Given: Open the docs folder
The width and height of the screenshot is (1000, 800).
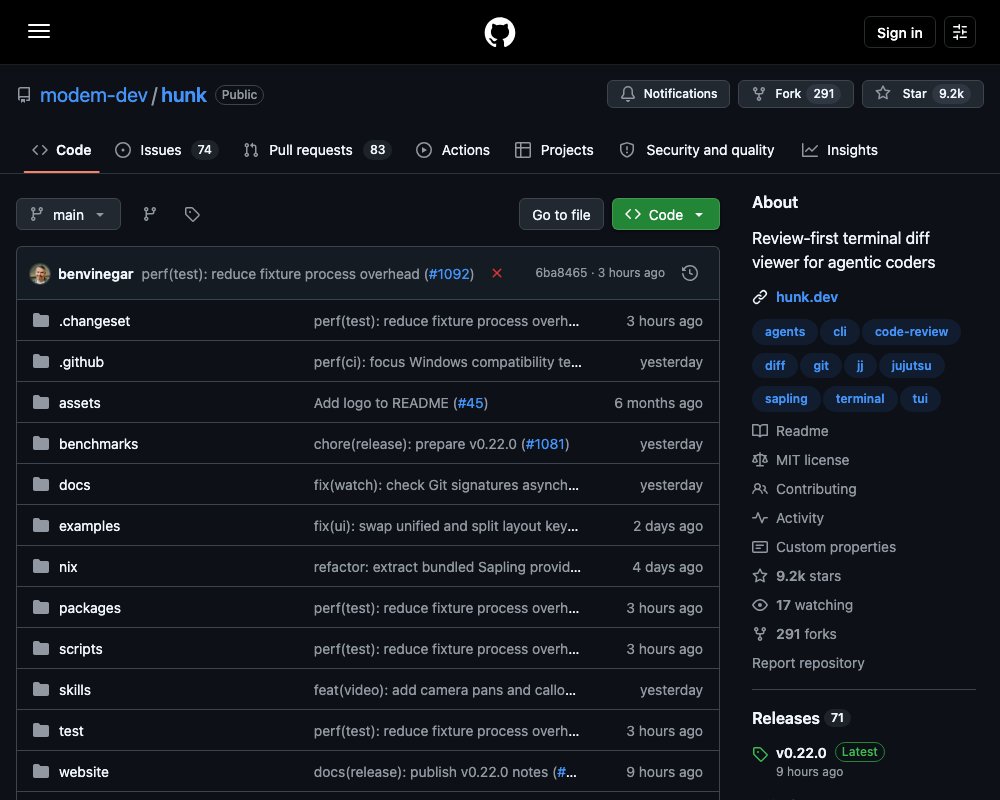Looking at the screenshot, I should 75,485.
